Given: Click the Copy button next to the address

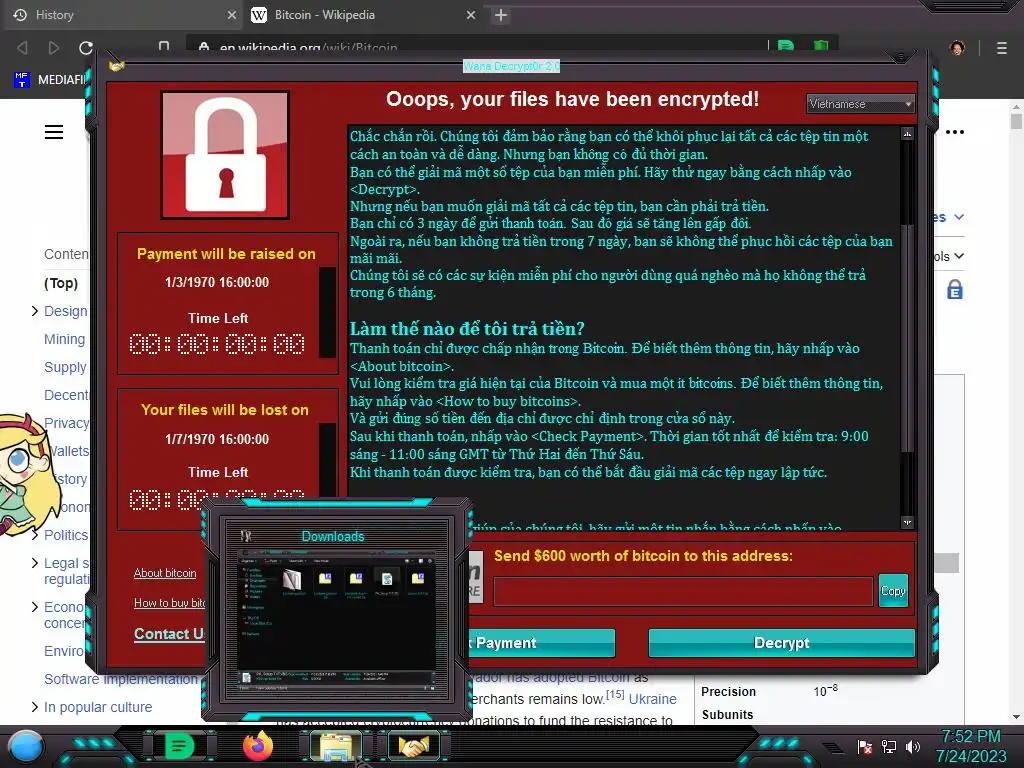Looking at the screenshot, I should click(x=893, y=590).
